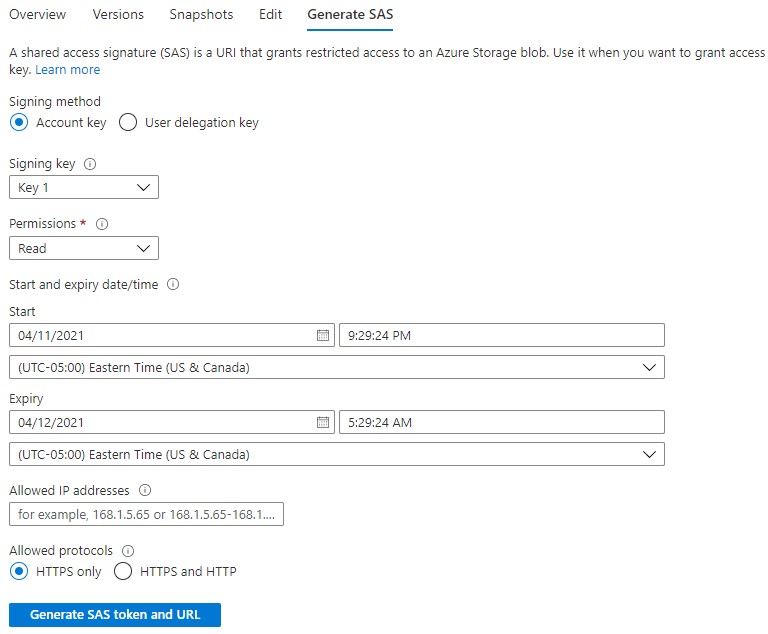Click the Permissions info icon

[102, 224]
